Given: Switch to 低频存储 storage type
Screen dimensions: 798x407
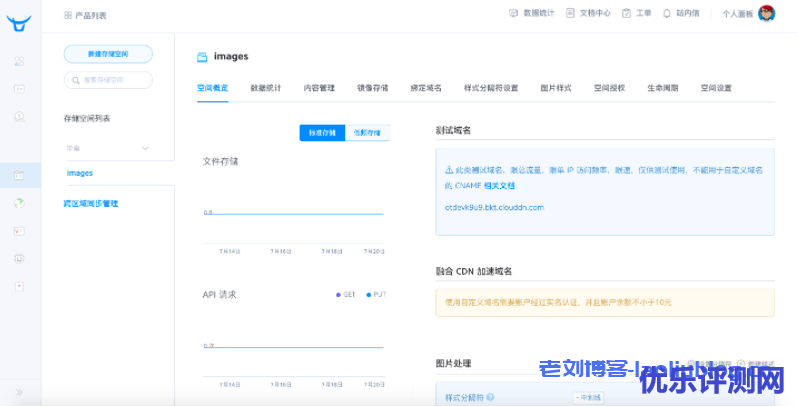Looking at the screenshot, I should point(366,132).
